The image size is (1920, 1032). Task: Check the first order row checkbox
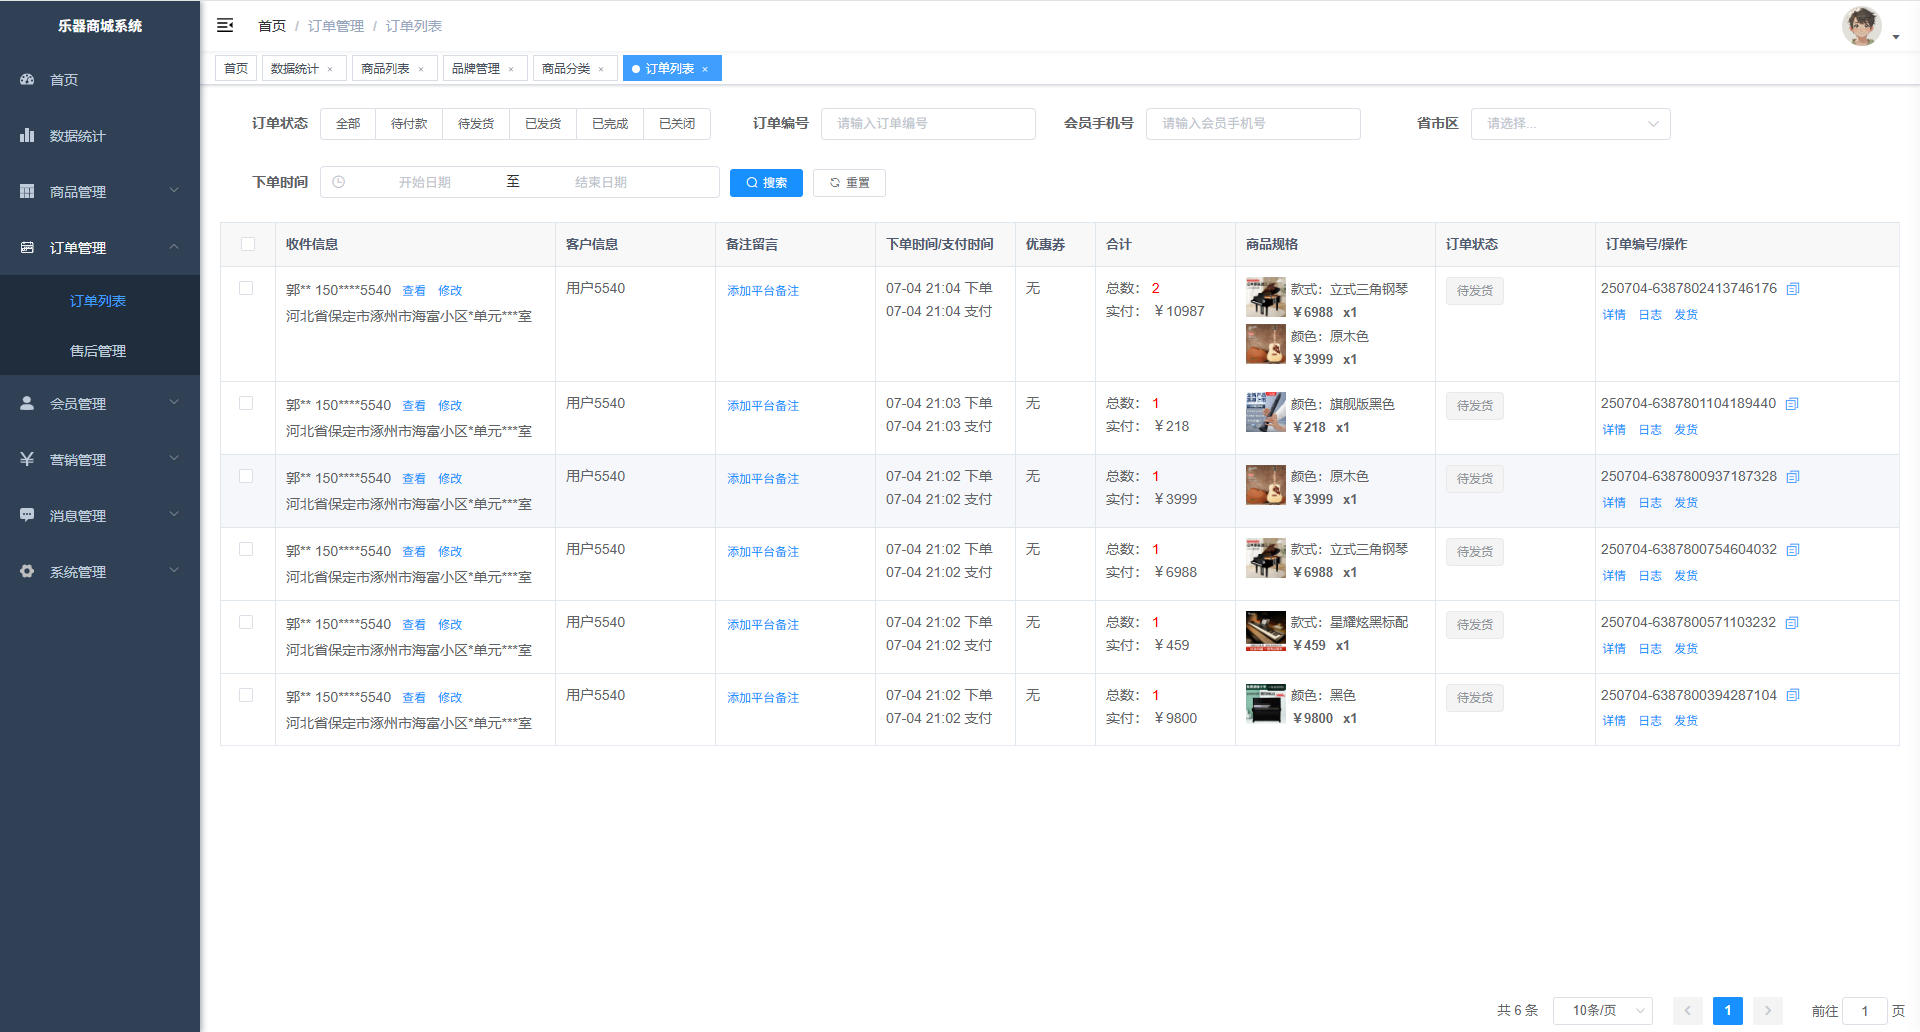click(246, 289)
